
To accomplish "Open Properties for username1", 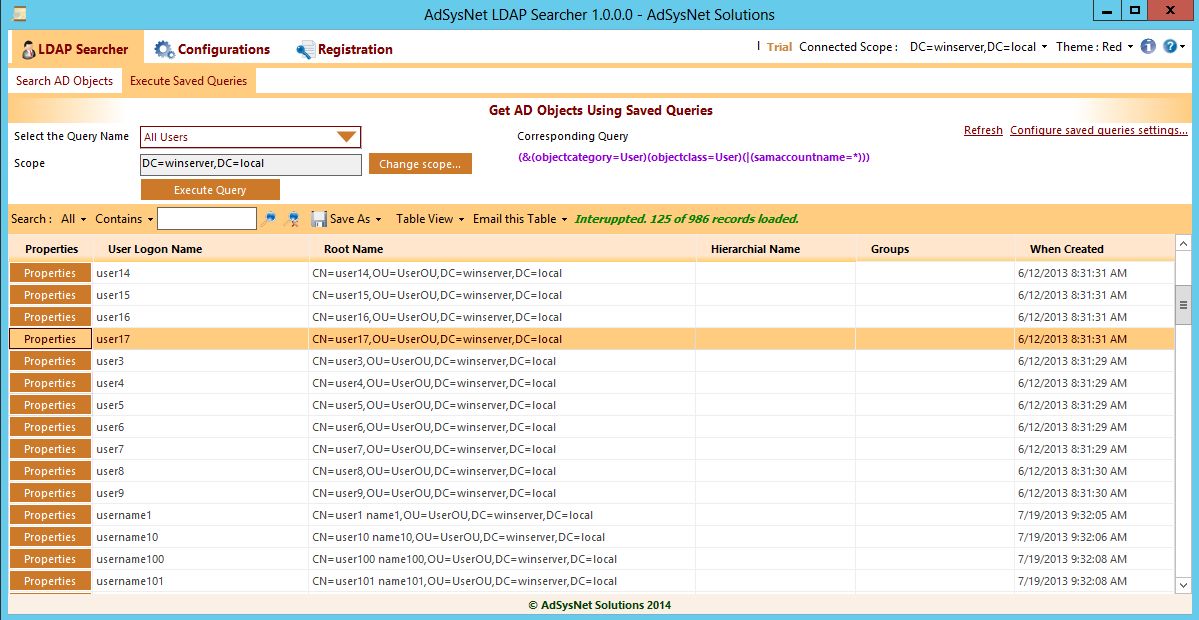I will tap(50, 515).
